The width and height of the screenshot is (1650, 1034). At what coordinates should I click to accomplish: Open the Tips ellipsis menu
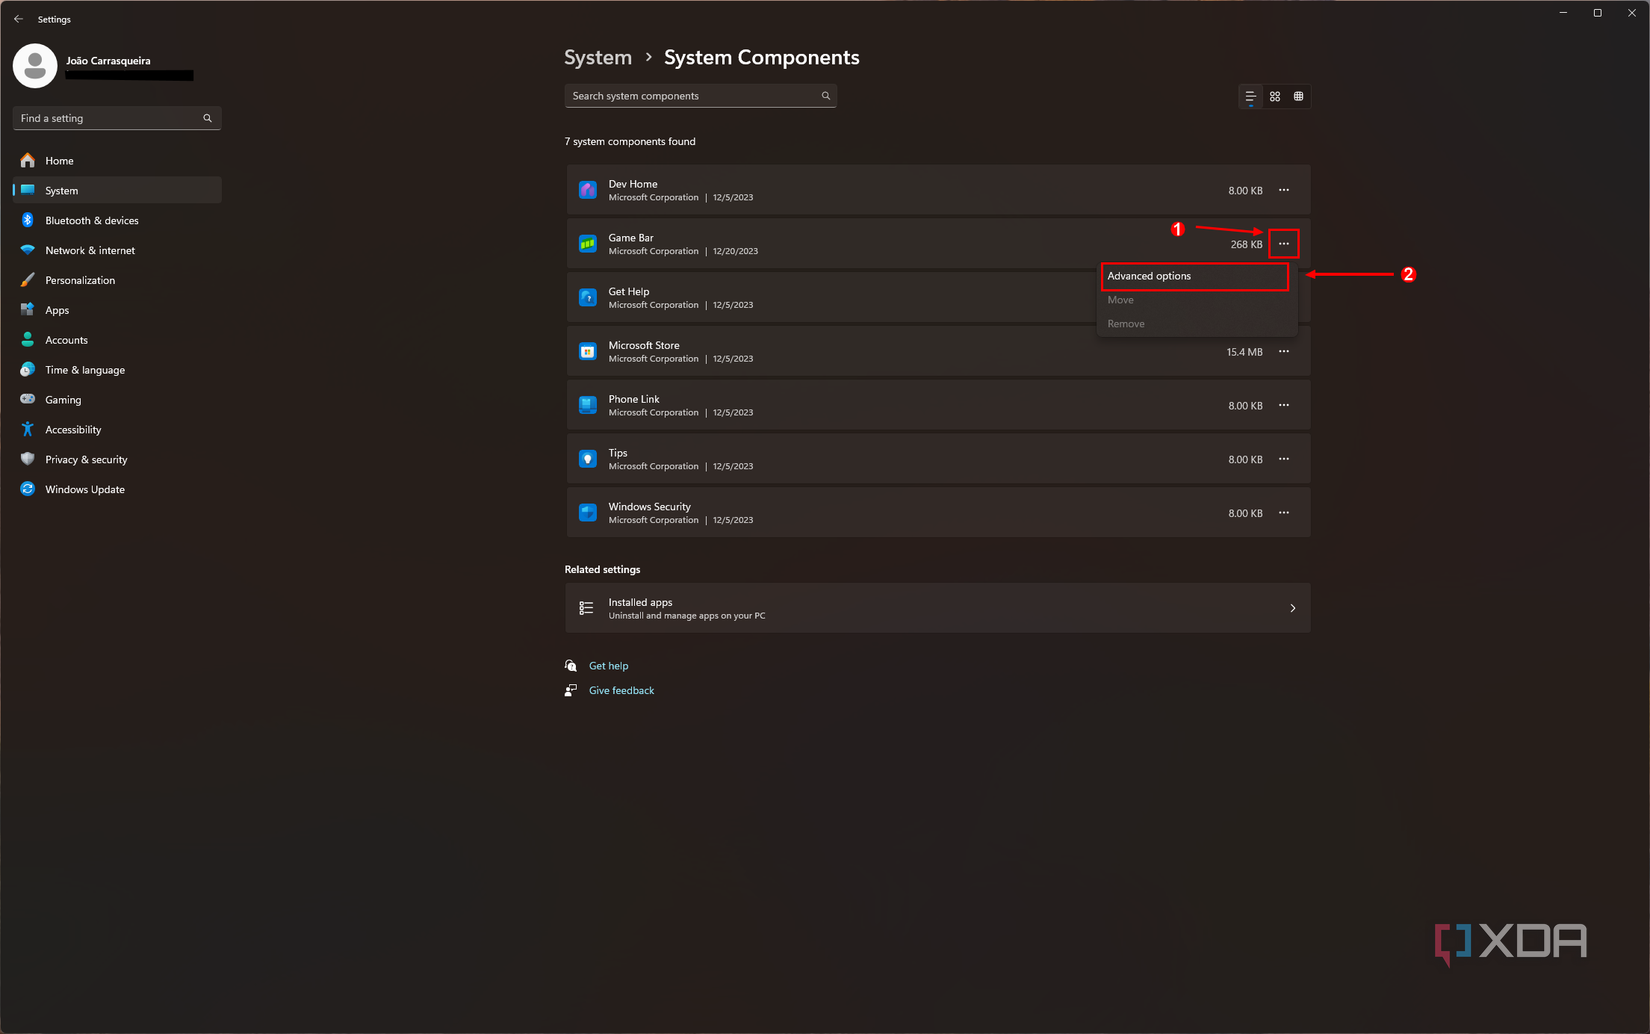[x=1284, y=458]
